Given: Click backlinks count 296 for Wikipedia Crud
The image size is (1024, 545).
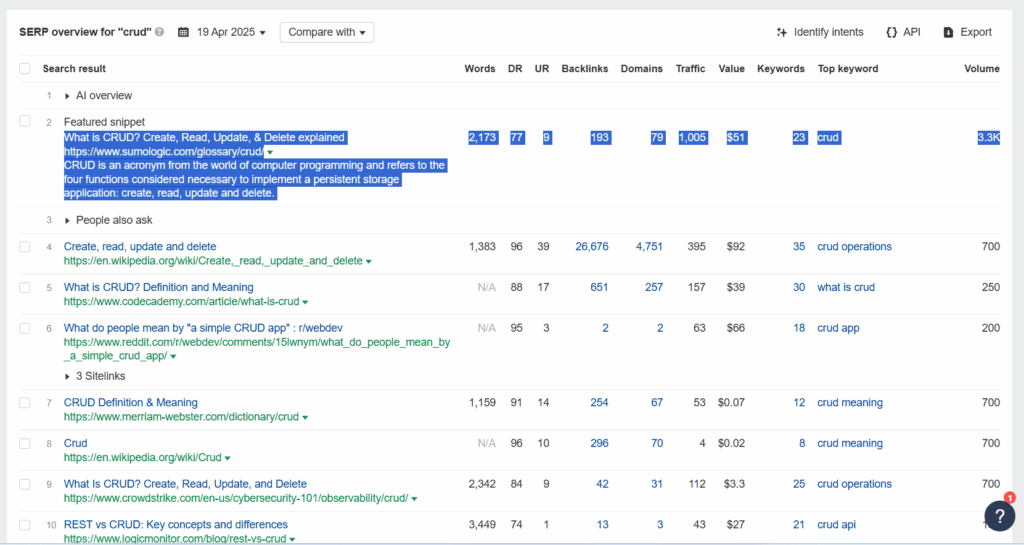Looking at the screenshot, I should click(x=599, y=443).
